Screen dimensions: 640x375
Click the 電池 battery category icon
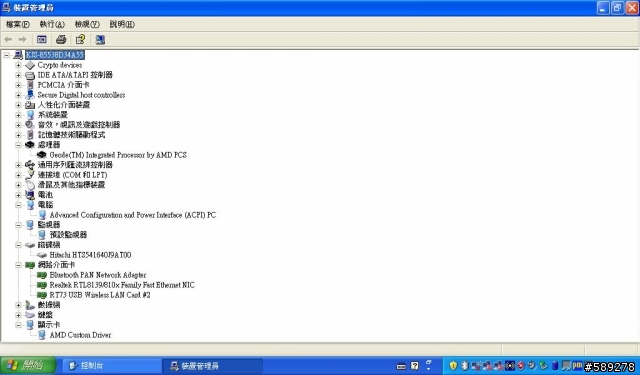pyautogui.click(x=30, y=195)
